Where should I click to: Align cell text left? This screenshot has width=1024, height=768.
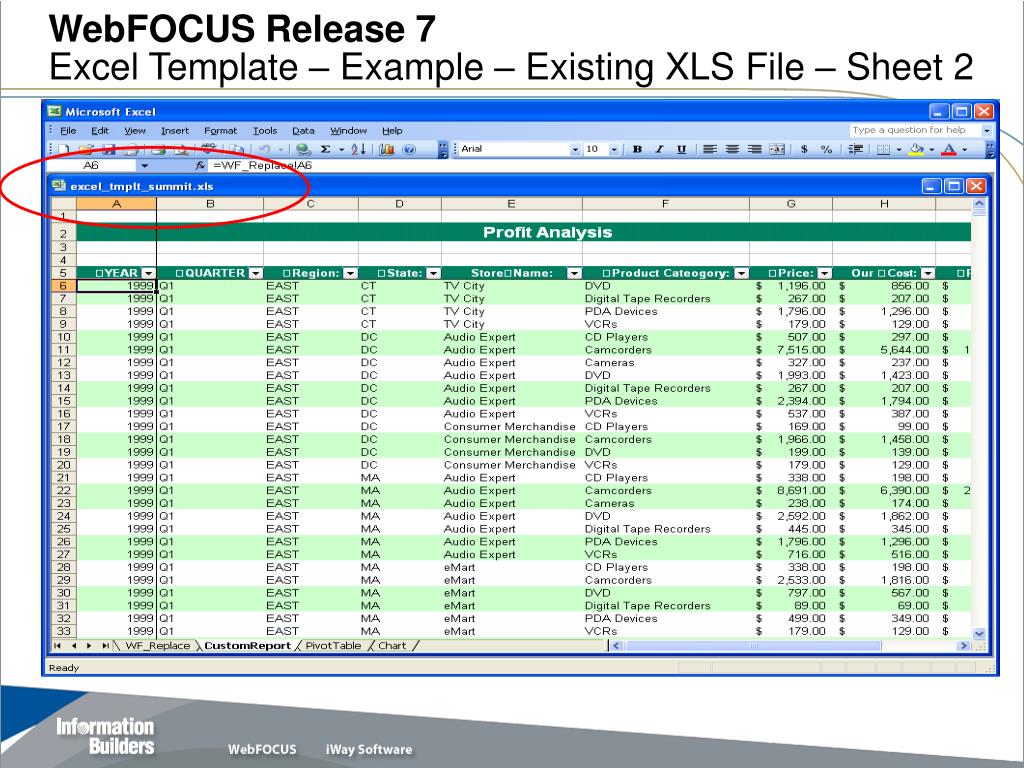tap(710, 150)
